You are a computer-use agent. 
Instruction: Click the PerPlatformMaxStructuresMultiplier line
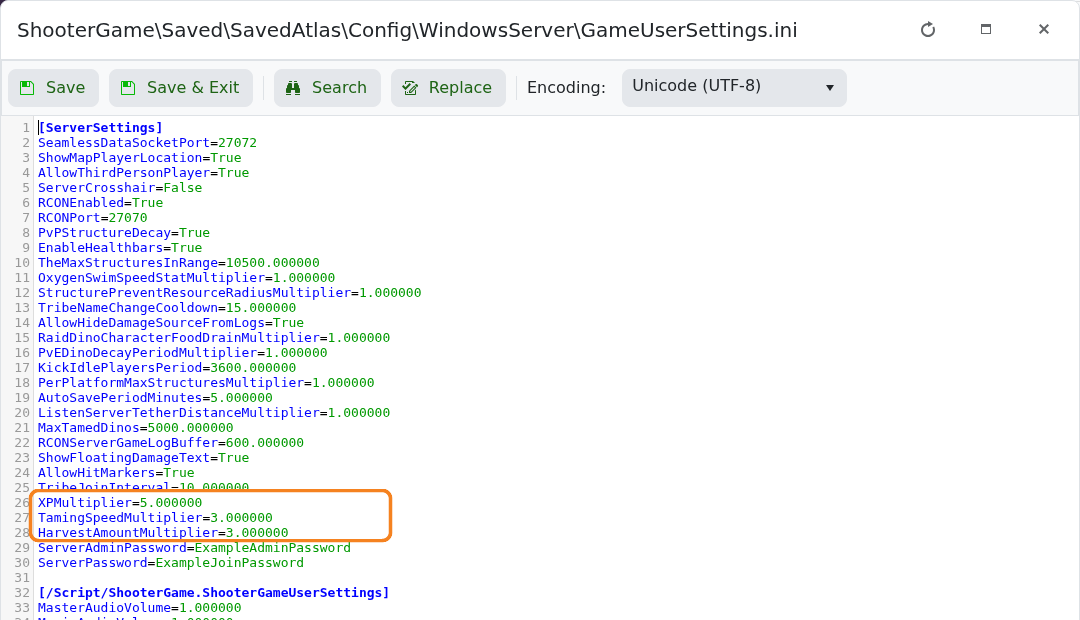tap(206, 382)
